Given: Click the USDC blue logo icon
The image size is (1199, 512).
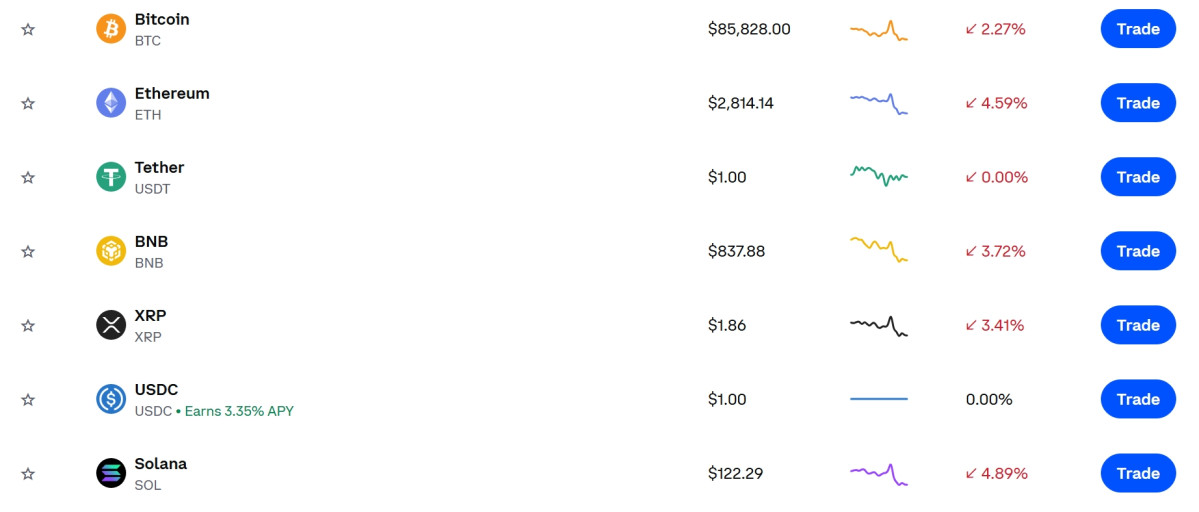Looking at the screenshot, I should [111, 399].
